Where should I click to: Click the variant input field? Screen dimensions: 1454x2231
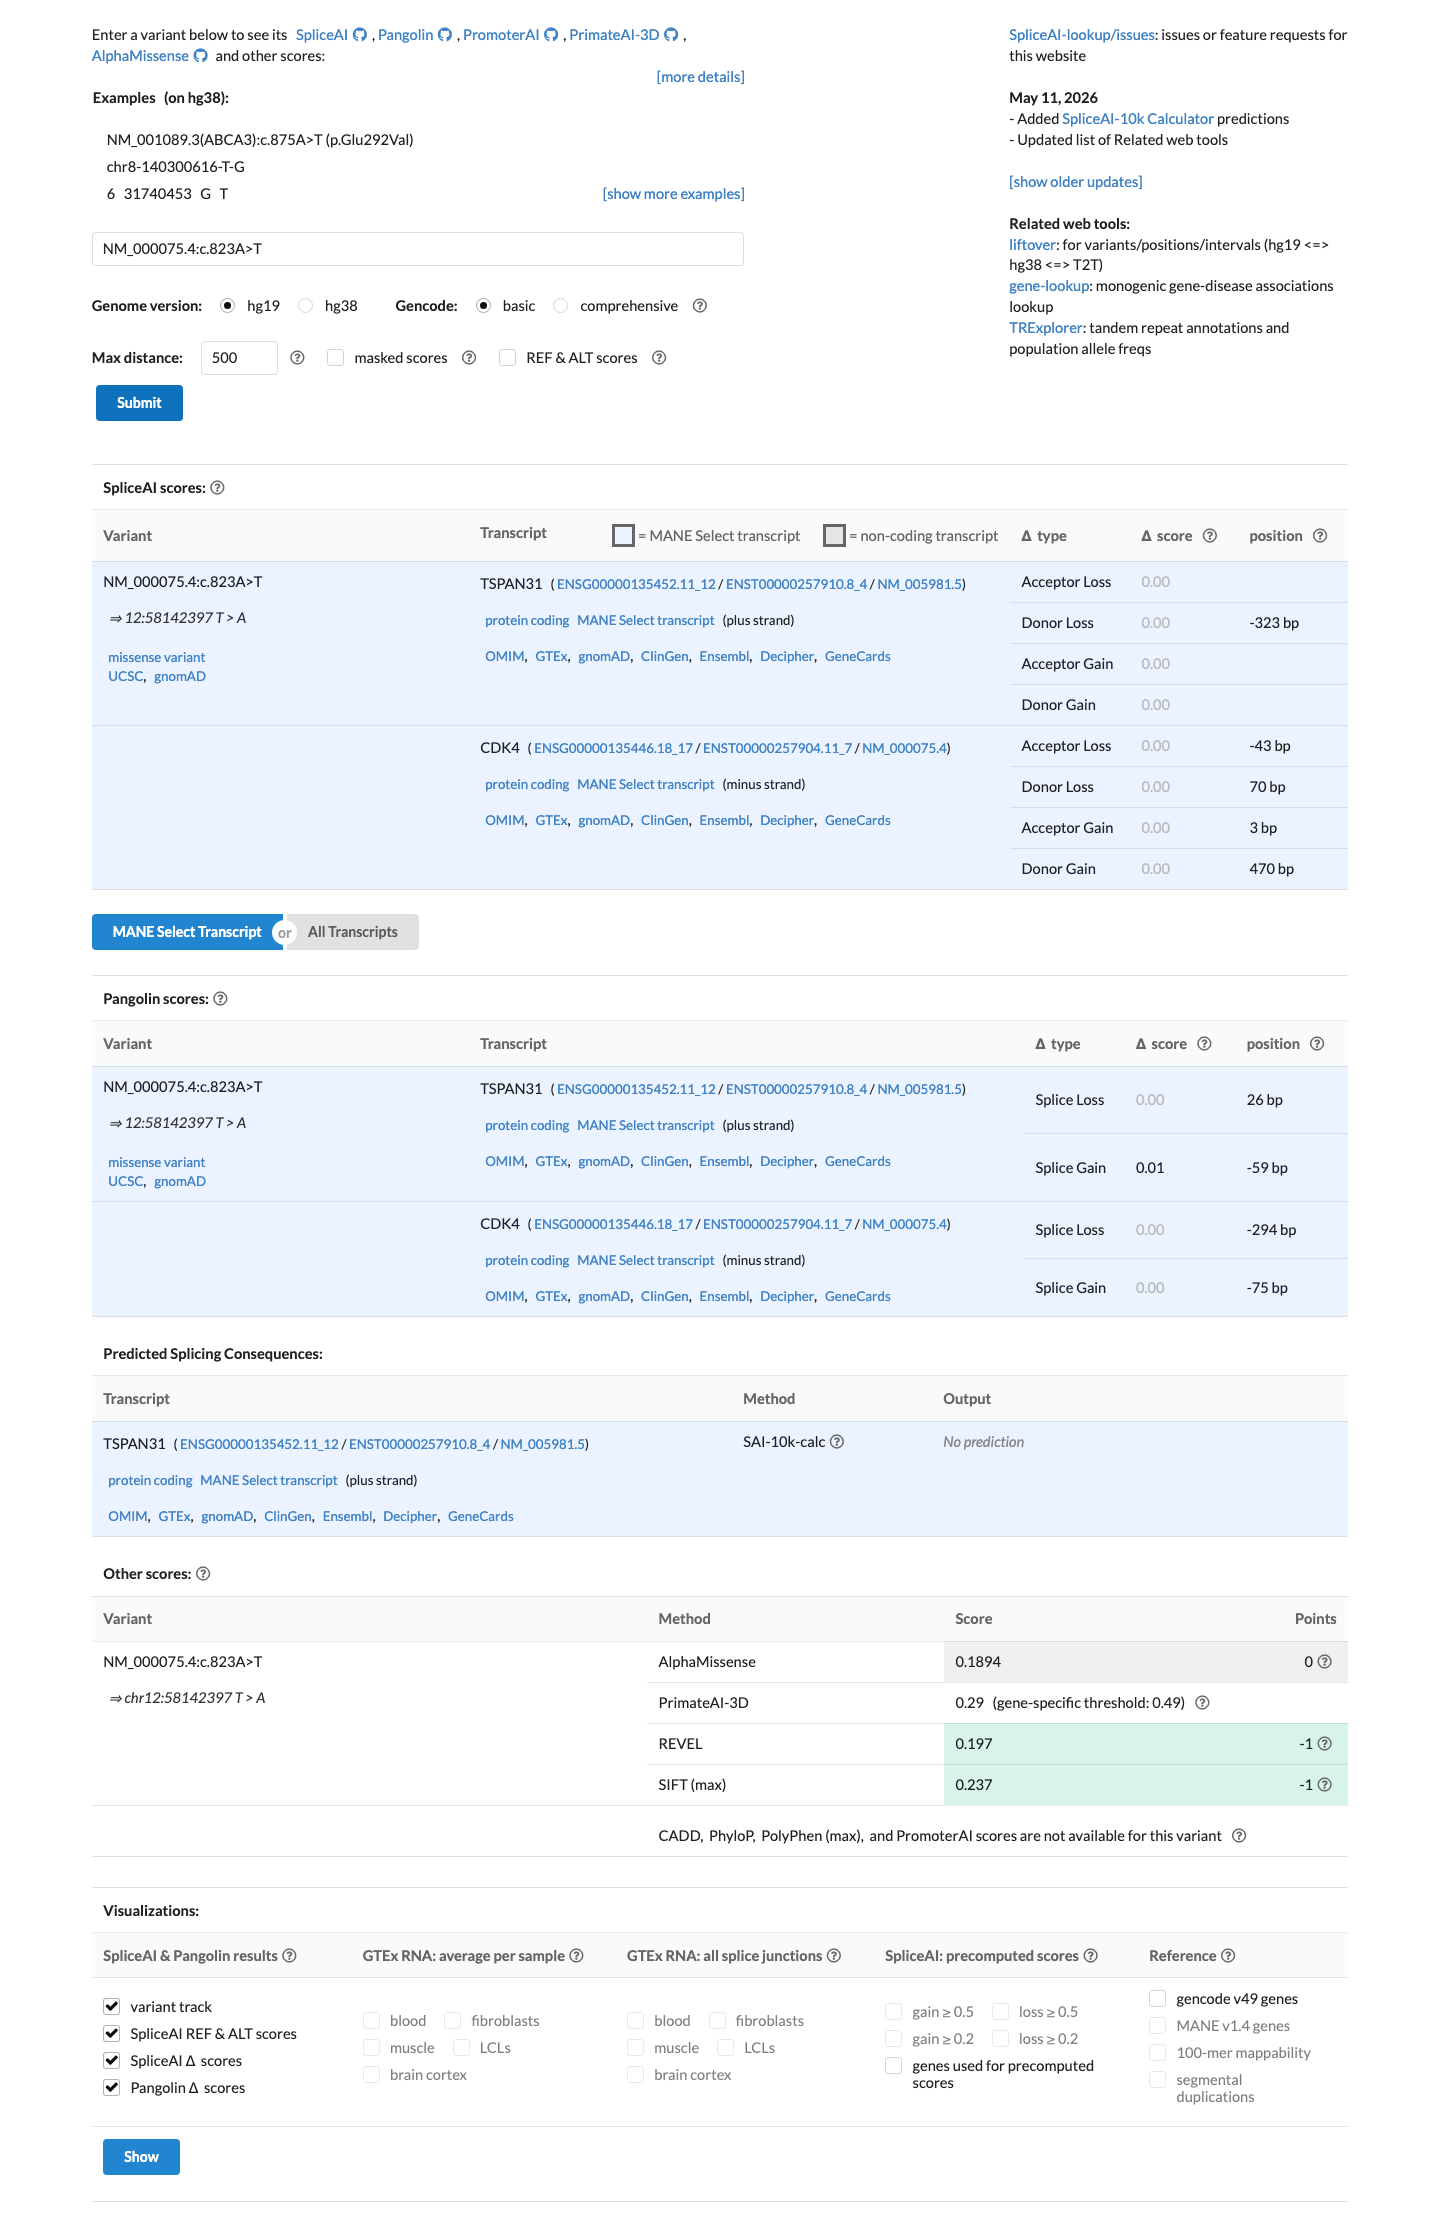418,249
